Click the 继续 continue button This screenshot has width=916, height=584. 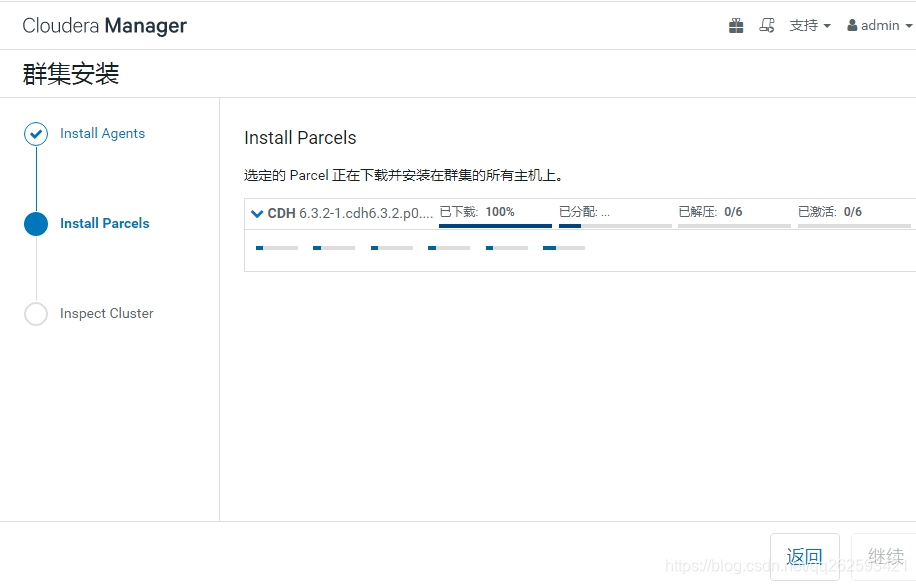pos(884,557)
